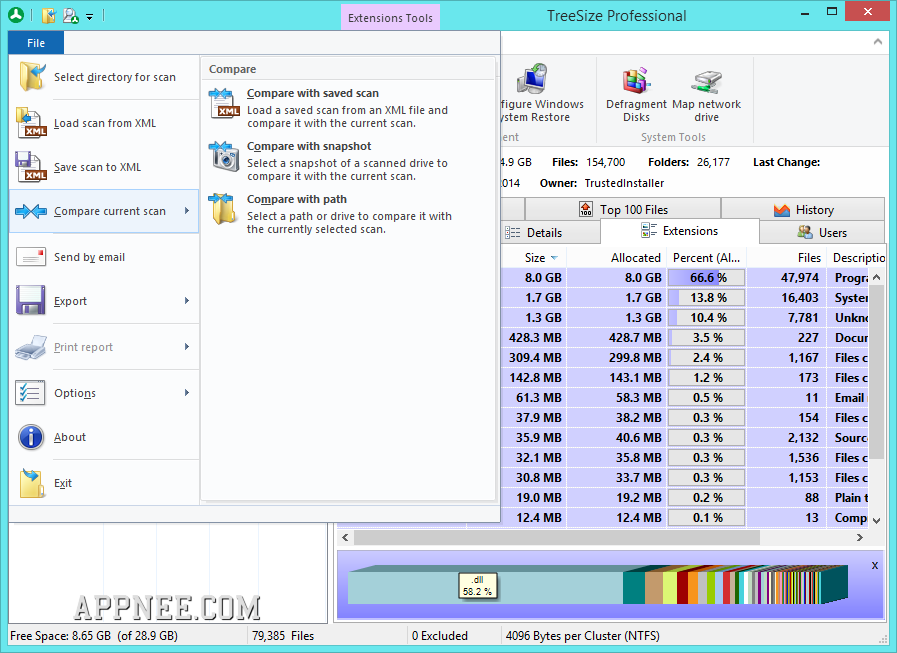This screenshot has width=897, height=653.
Task: Click the Print report printer icon
Action: click(x=31, y=347)
